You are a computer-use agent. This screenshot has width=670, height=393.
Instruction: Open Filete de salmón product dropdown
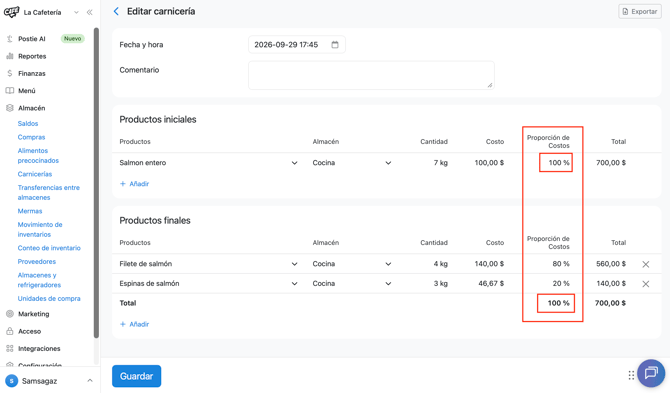coord(294,264)
